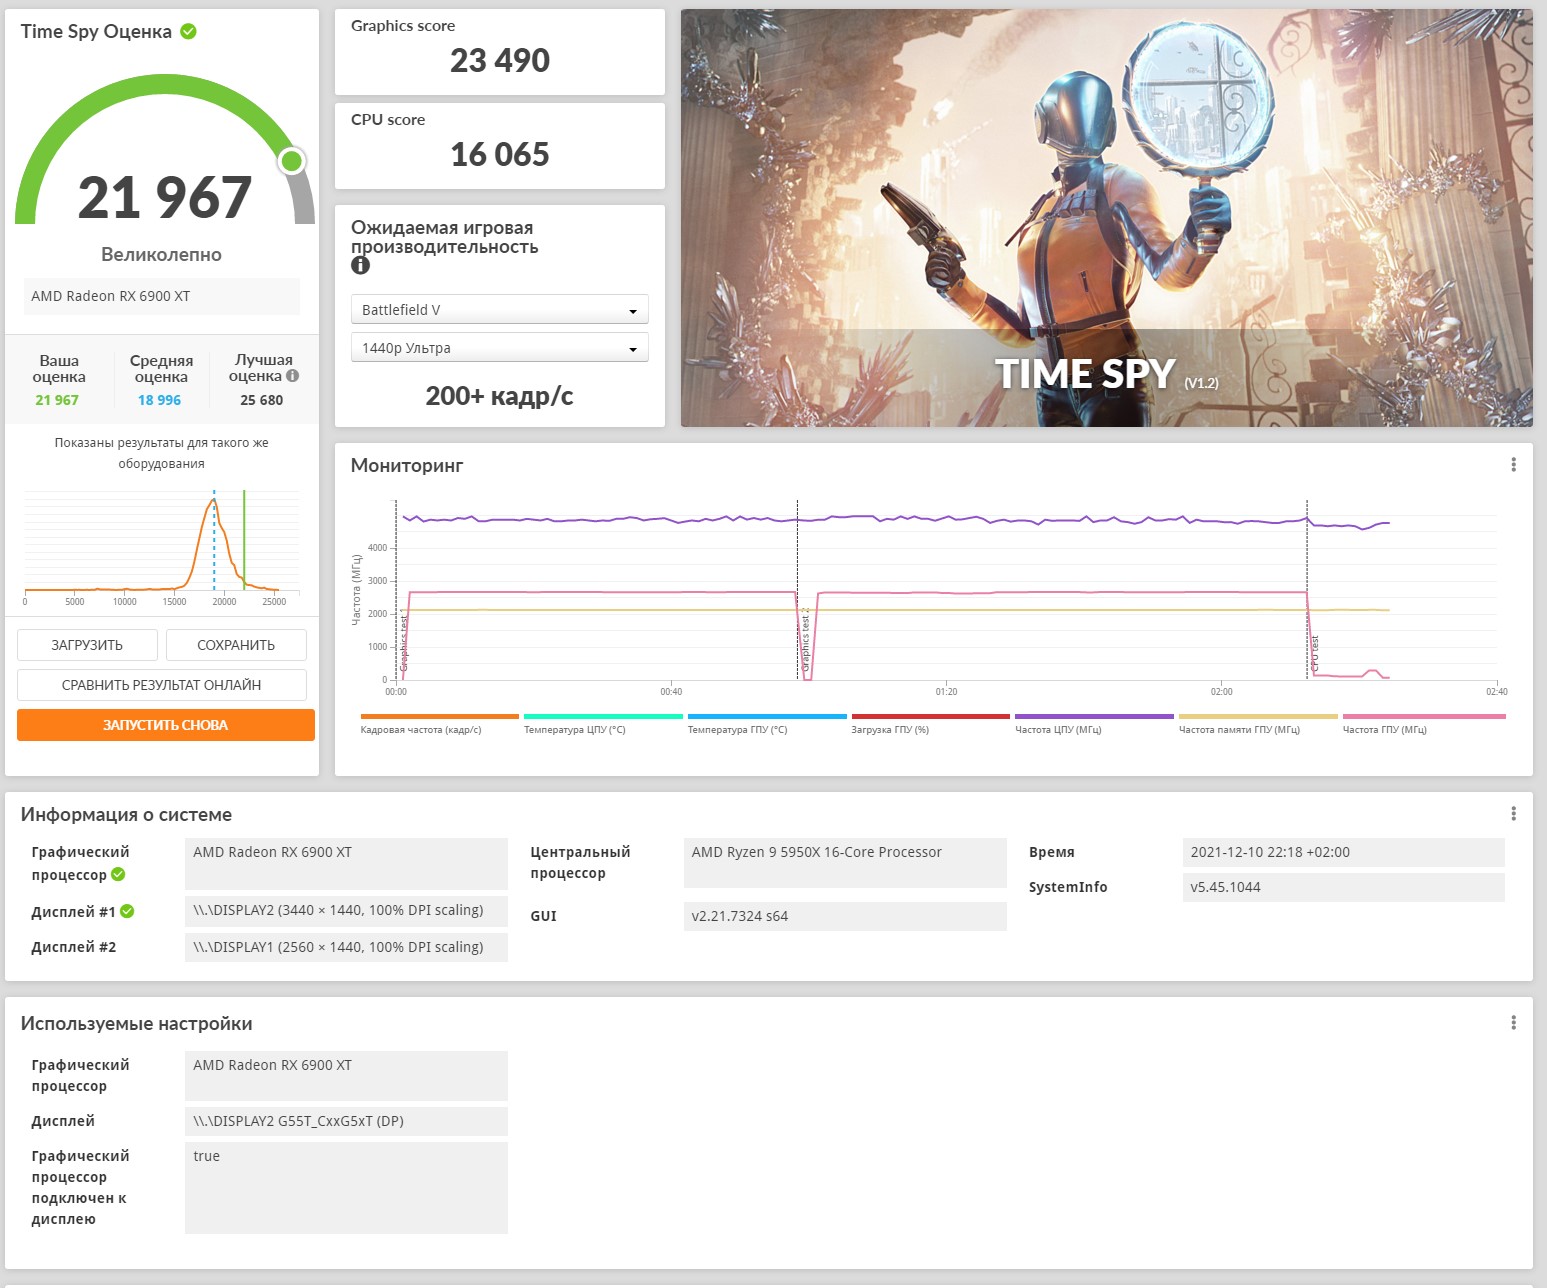Click the SystemInfo version v5.45.1044
1547x1288 pixels.
1343,887
